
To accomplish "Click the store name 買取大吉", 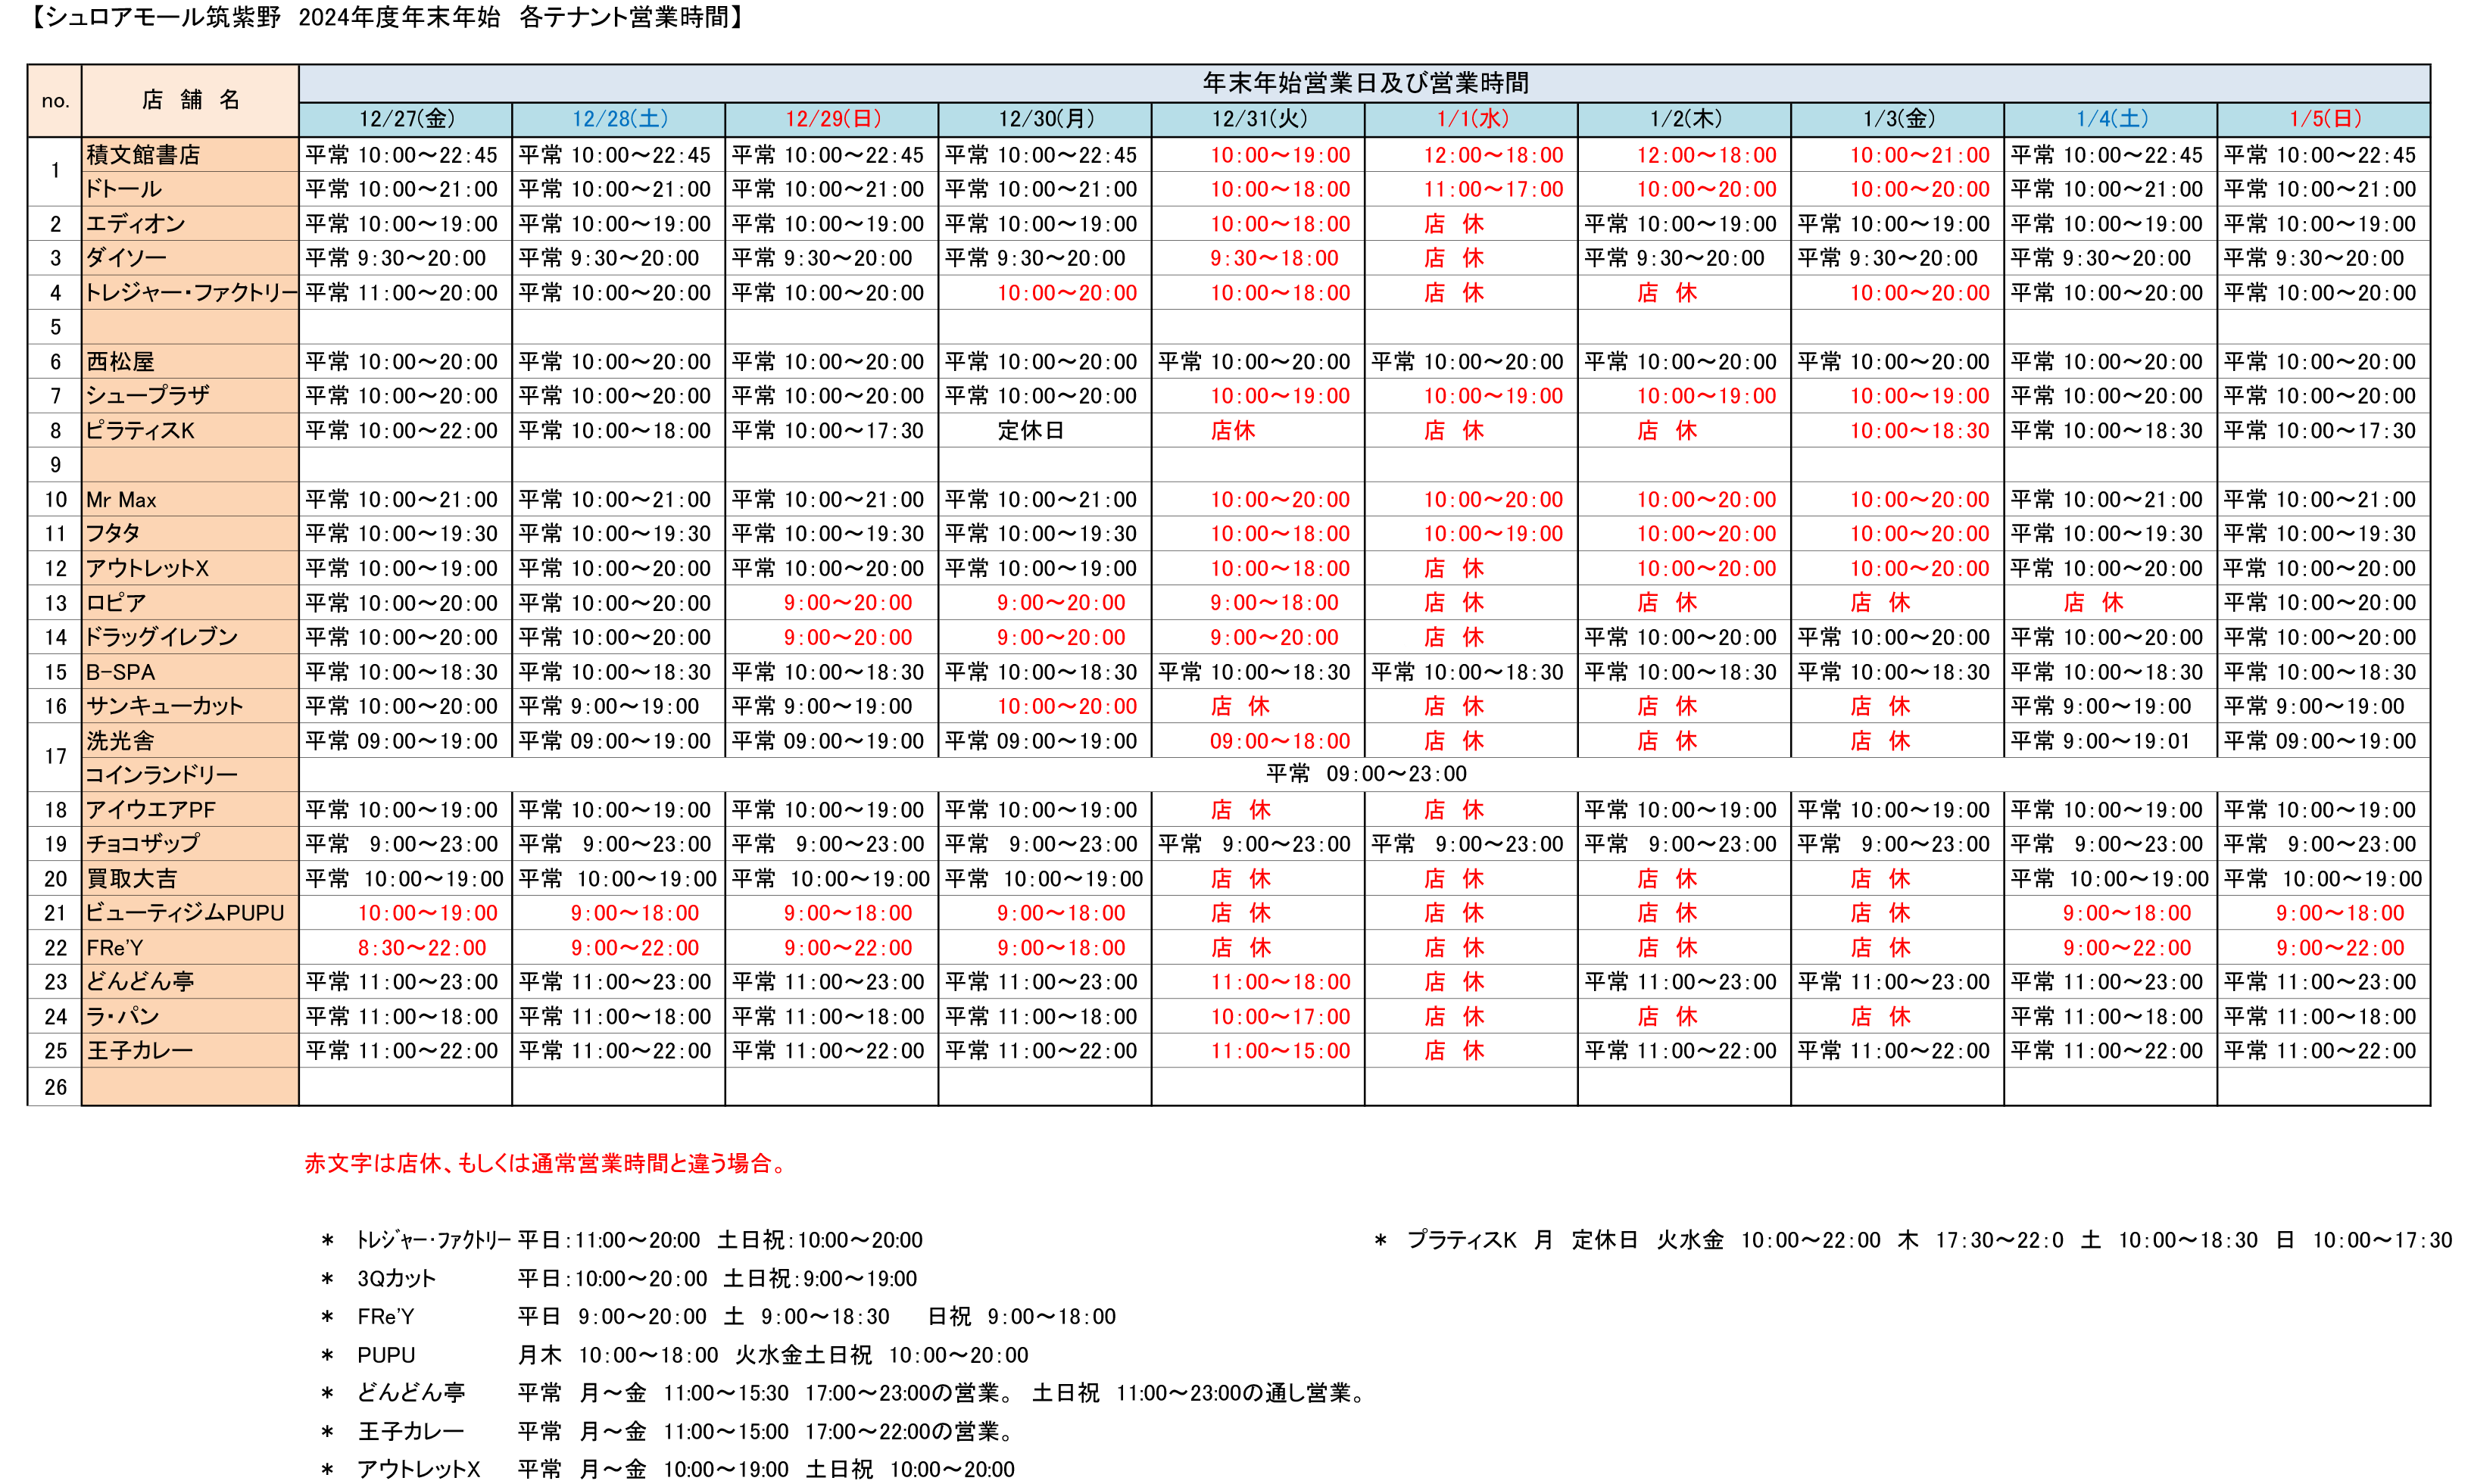I will click(131, 879).
